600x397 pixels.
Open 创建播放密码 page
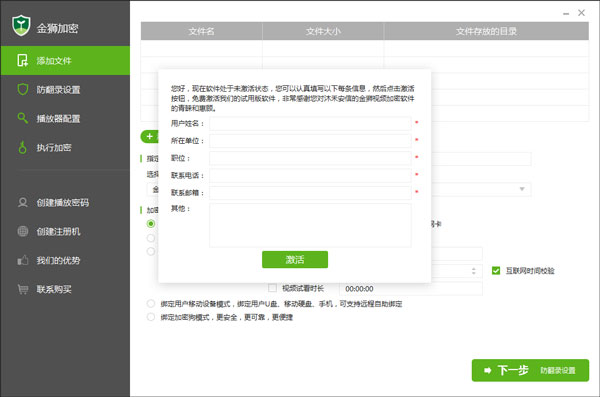pos(65,203)
